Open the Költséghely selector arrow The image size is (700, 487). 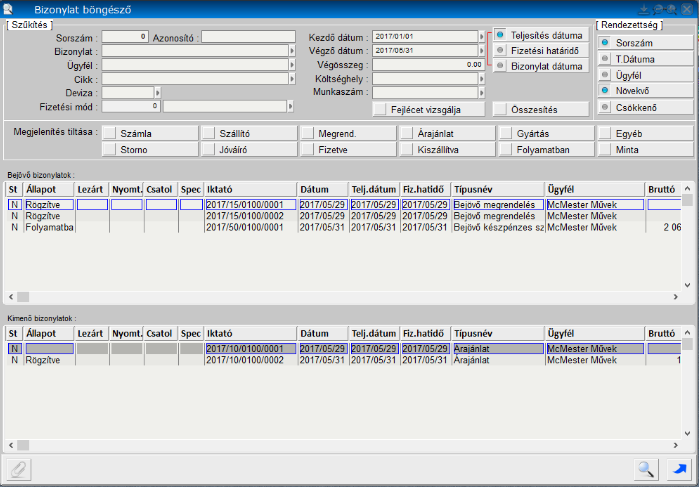pos(482,78)
